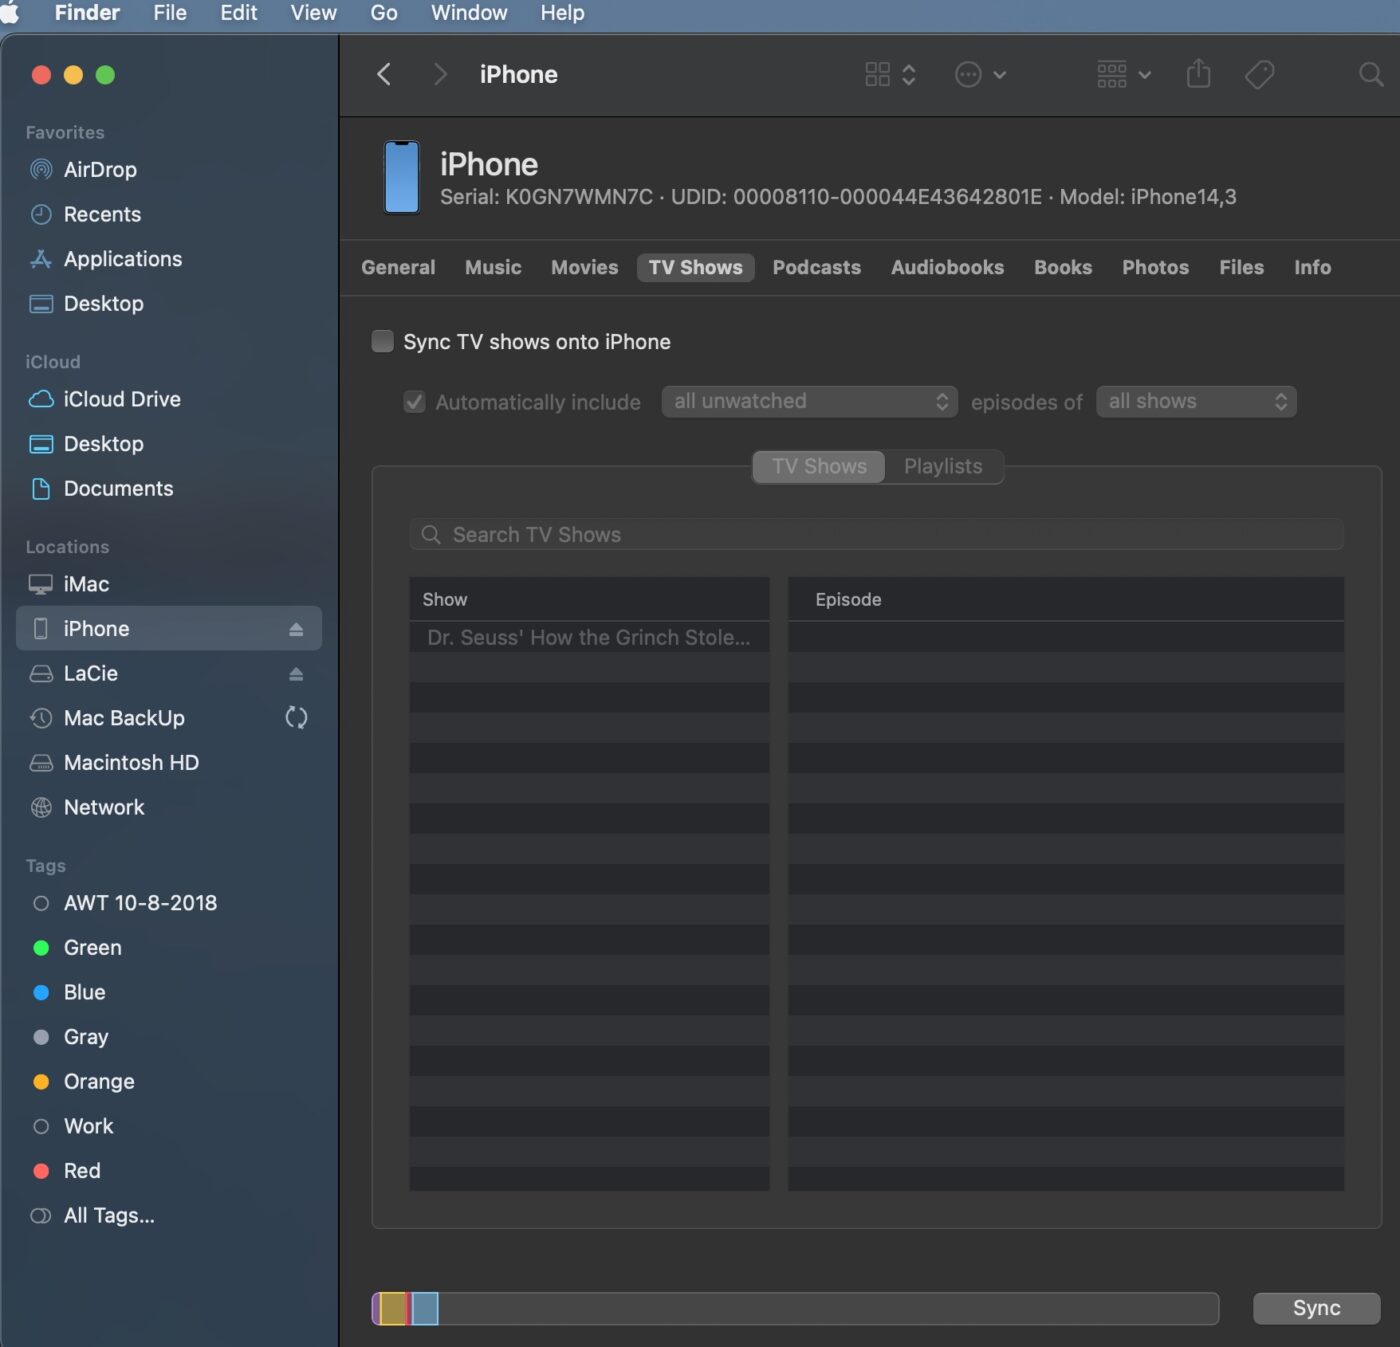The width and height of the screenshot is (1400, 1347).
Task: Click the All Tags icon
Action: point(41,1216)
